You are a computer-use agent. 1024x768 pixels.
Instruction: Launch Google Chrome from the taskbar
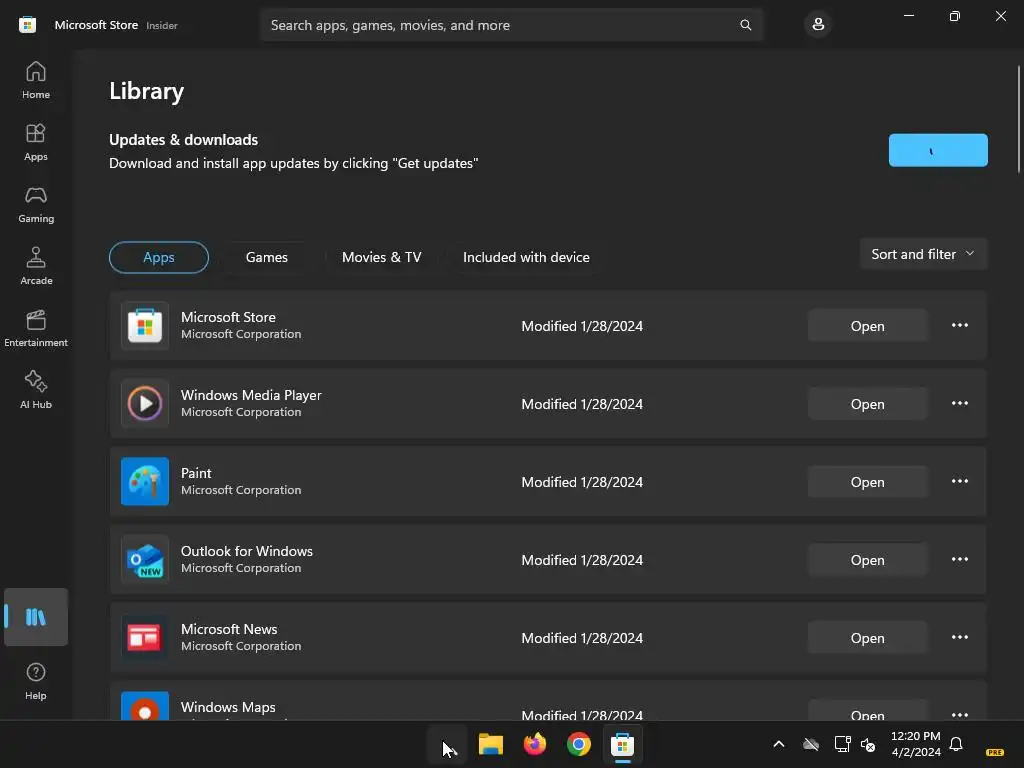pyautogui.click(x=579, y=744)
